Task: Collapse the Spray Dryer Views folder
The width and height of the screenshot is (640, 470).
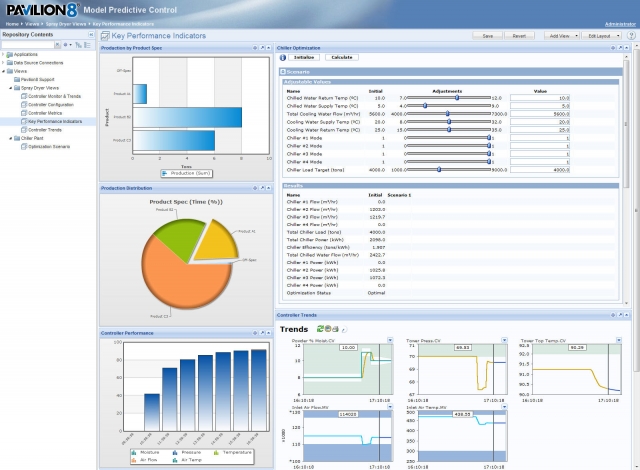Action: [11, 88]
